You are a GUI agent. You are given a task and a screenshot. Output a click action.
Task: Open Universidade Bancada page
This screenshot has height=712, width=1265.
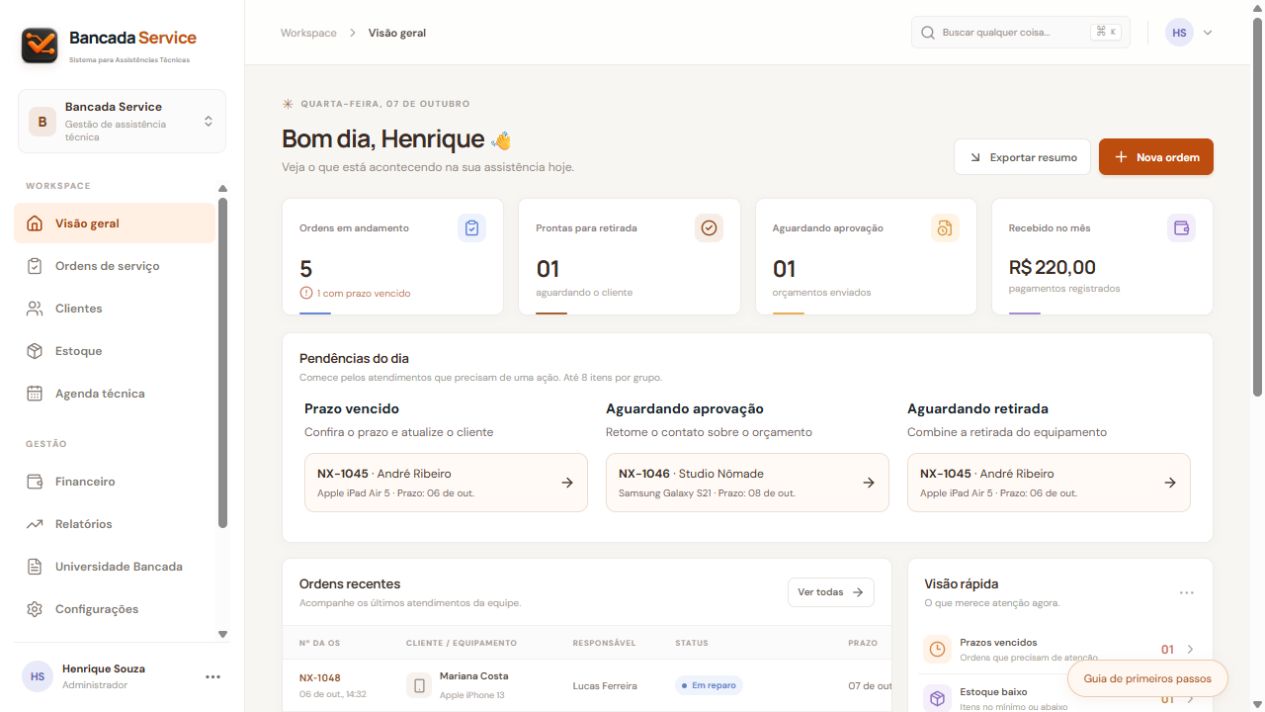point(115,566)
